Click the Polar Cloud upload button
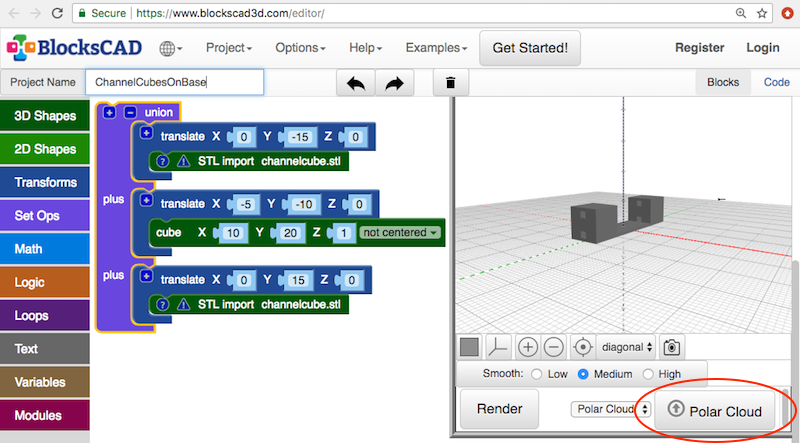This screenshot has width=800, height=443. [714, 411]
